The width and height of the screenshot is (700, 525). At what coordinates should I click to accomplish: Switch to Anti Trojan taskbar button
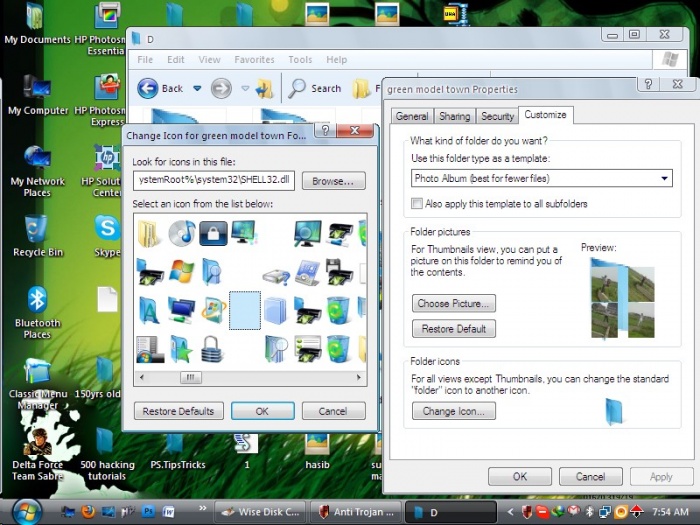357,512
